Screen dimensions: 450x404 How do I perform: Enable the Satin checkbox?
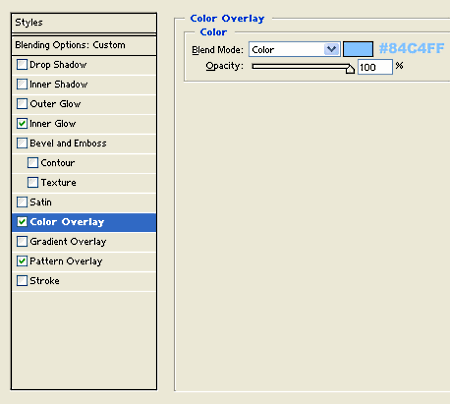tap(22, 202)
